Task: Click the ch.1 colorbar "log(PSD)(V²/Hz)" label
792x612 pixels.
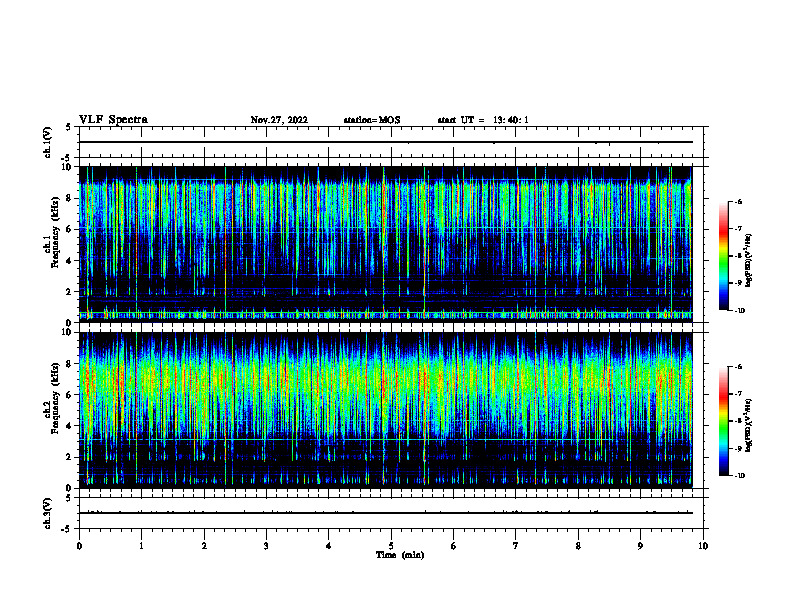Action: click(x=749, y=261)
